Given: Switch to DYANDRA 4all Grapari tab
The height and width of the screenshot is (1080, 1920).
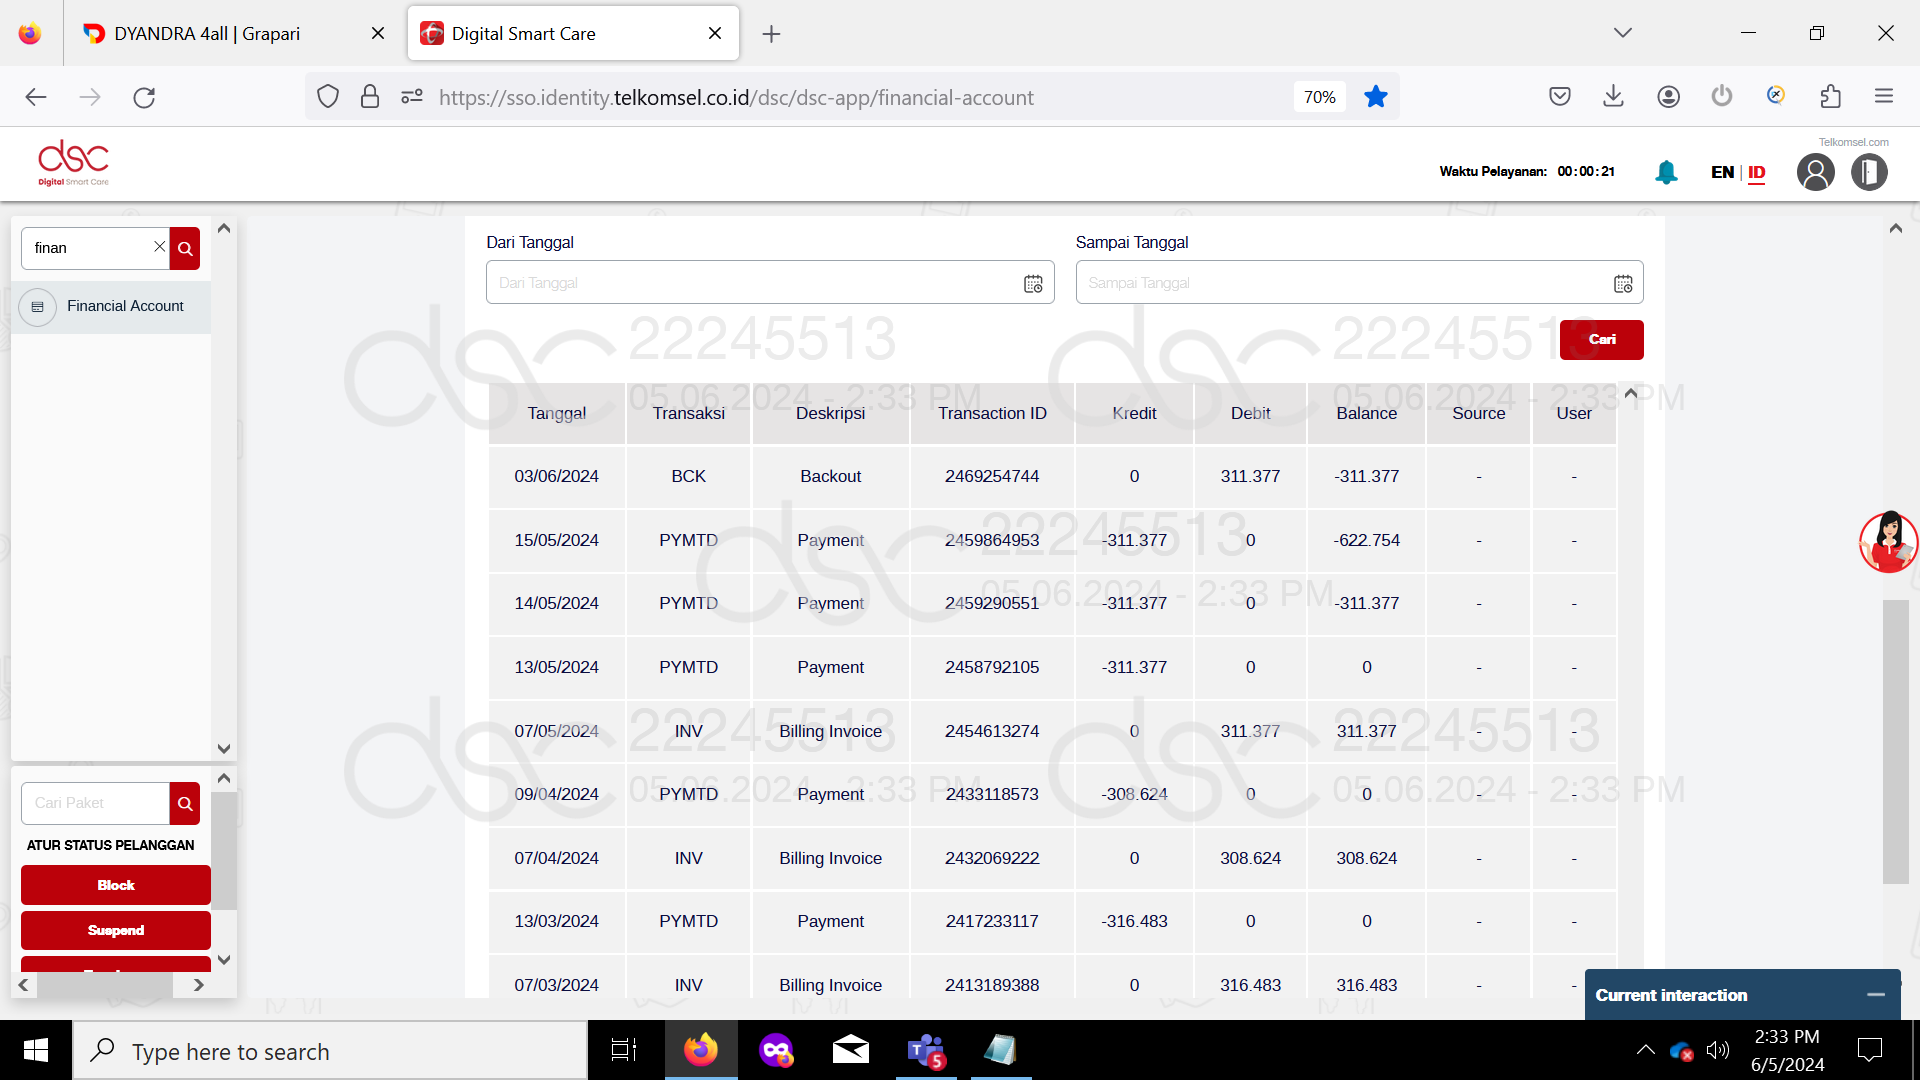Looking at the screenshot, I should pos(207,34).
